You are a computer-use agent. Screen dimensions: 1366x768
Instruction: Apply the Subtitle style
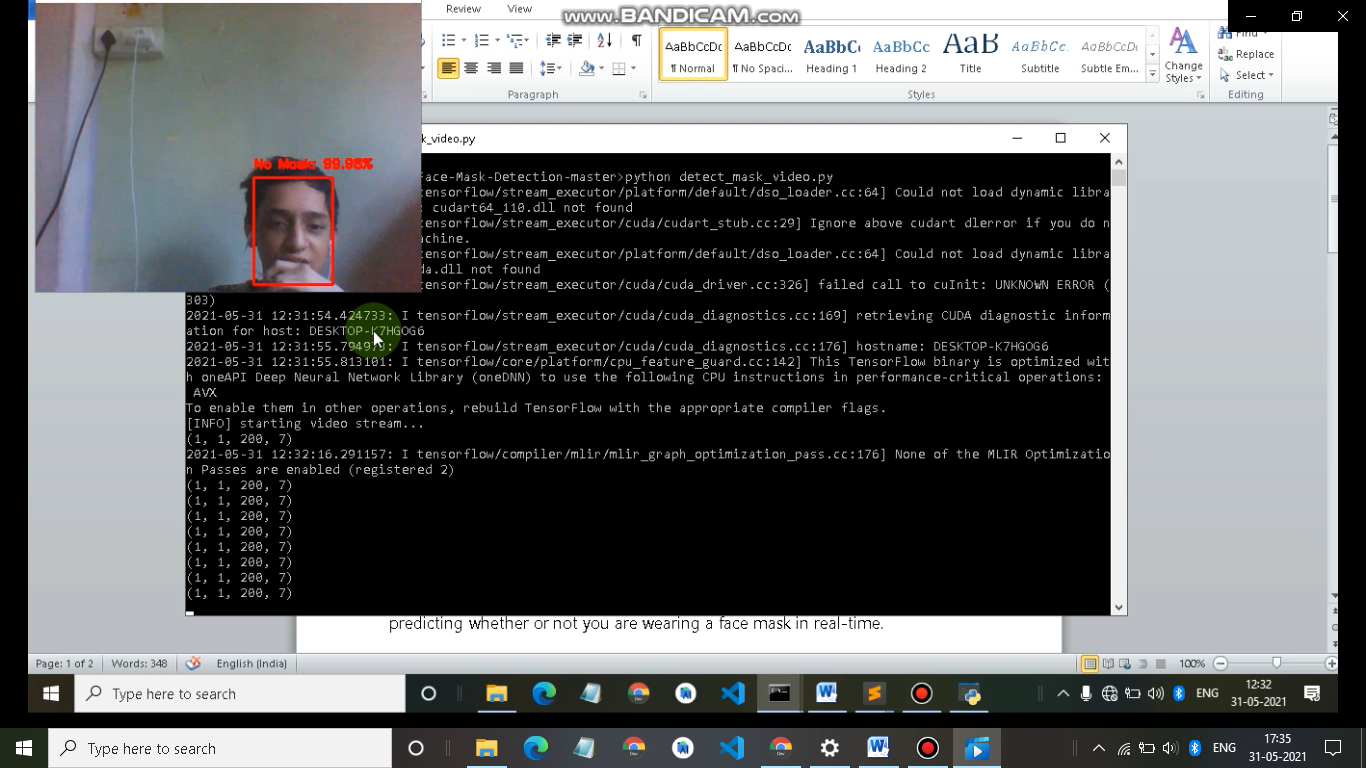coord(1040,55)
